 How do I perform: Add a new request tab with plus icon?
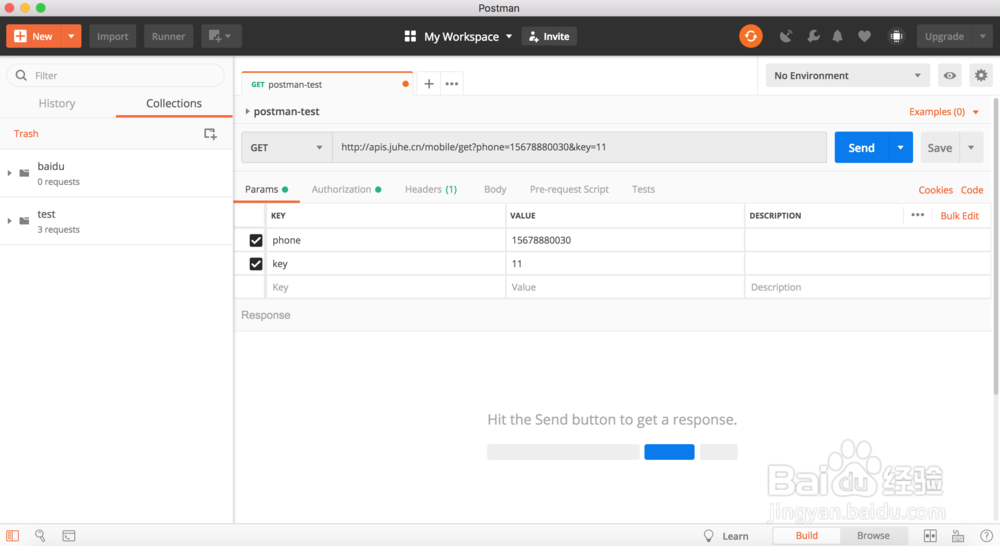click(x=429, y=84)
